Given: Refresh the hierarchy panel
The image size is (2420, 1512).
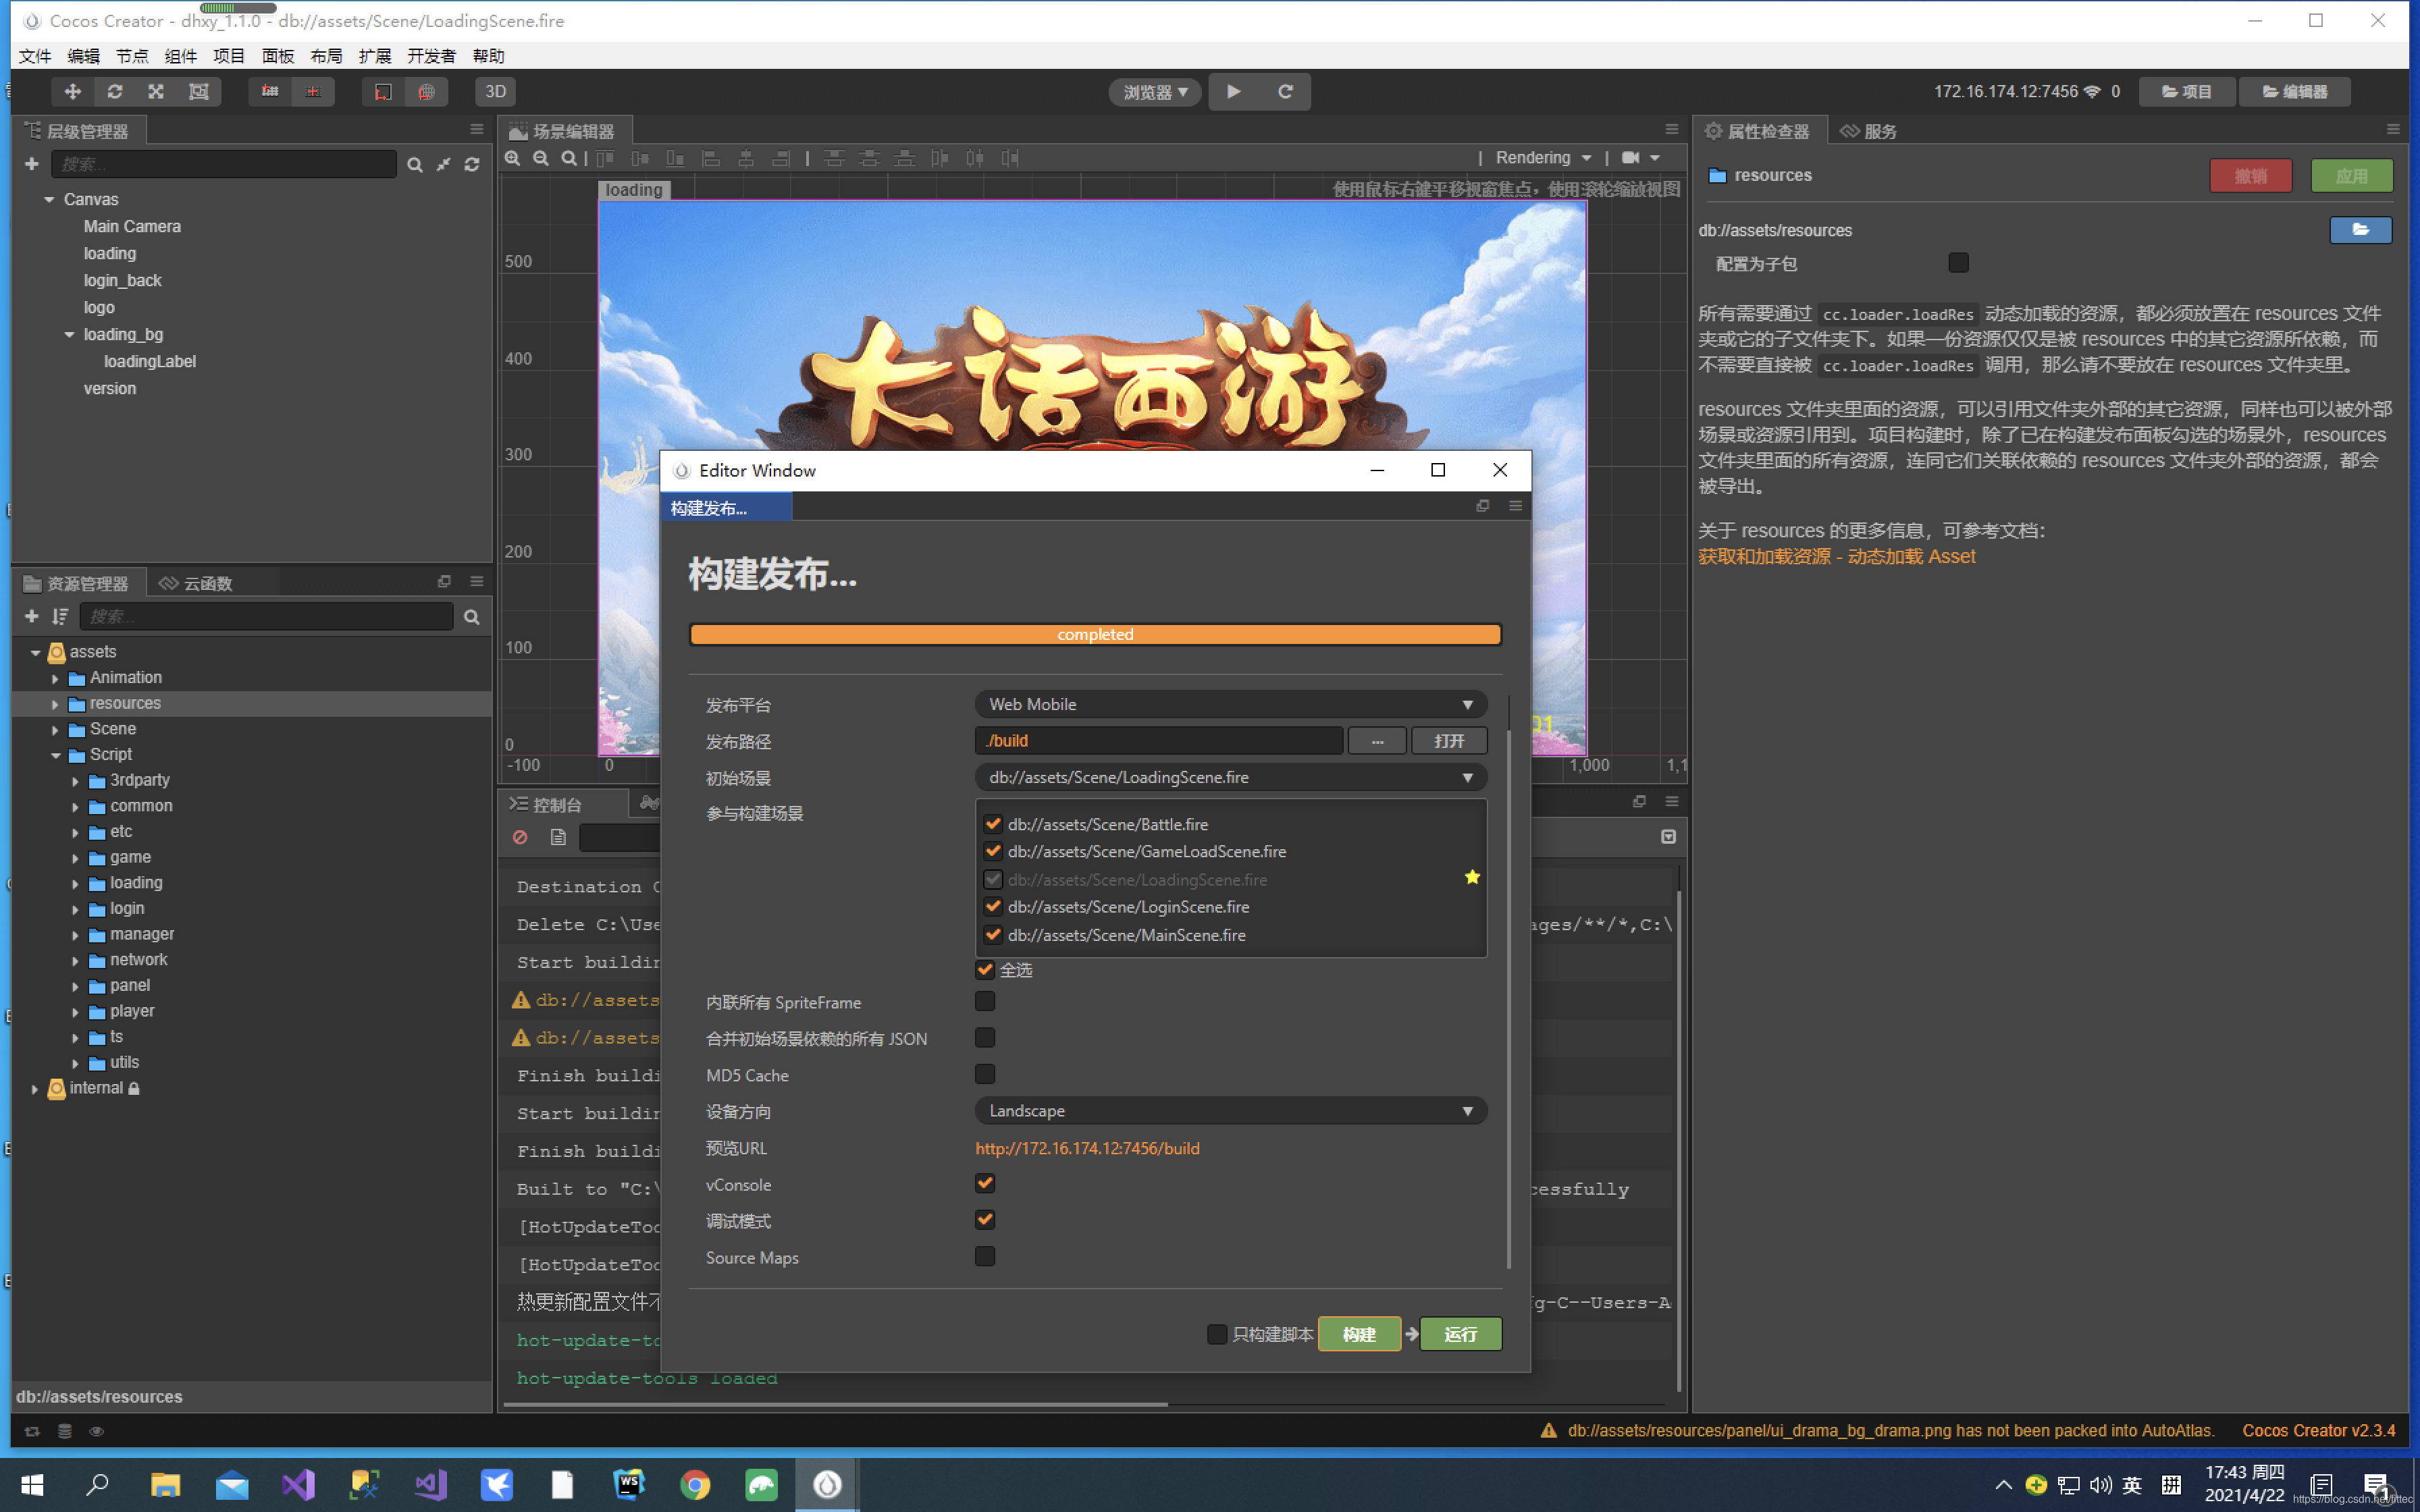Looking at the screenshot, I should click(x=472, y=165).
